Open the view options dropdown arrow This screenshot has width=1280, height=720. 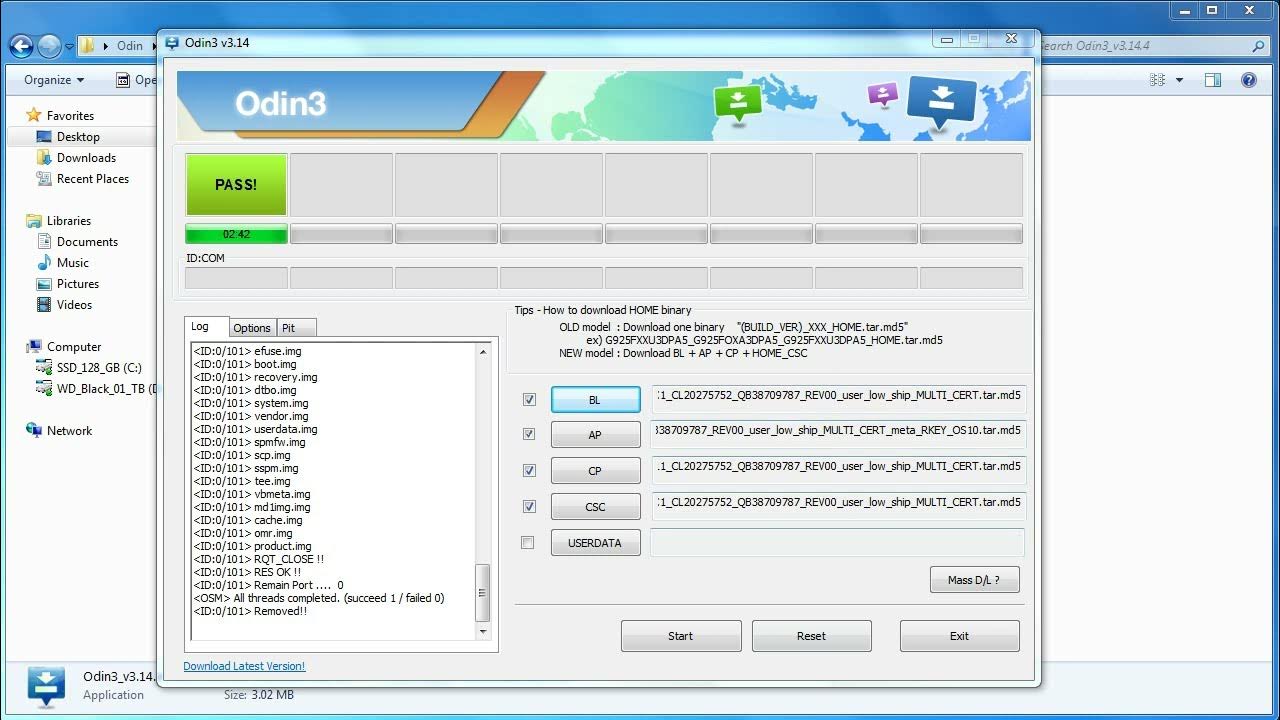(1179, 80)
